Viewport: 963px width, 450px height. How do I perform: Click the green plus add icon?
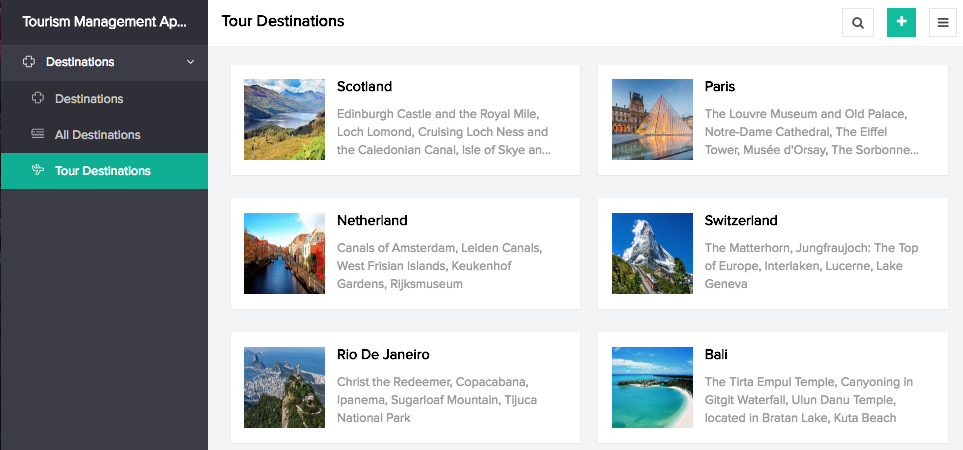(x=901, y=22)
